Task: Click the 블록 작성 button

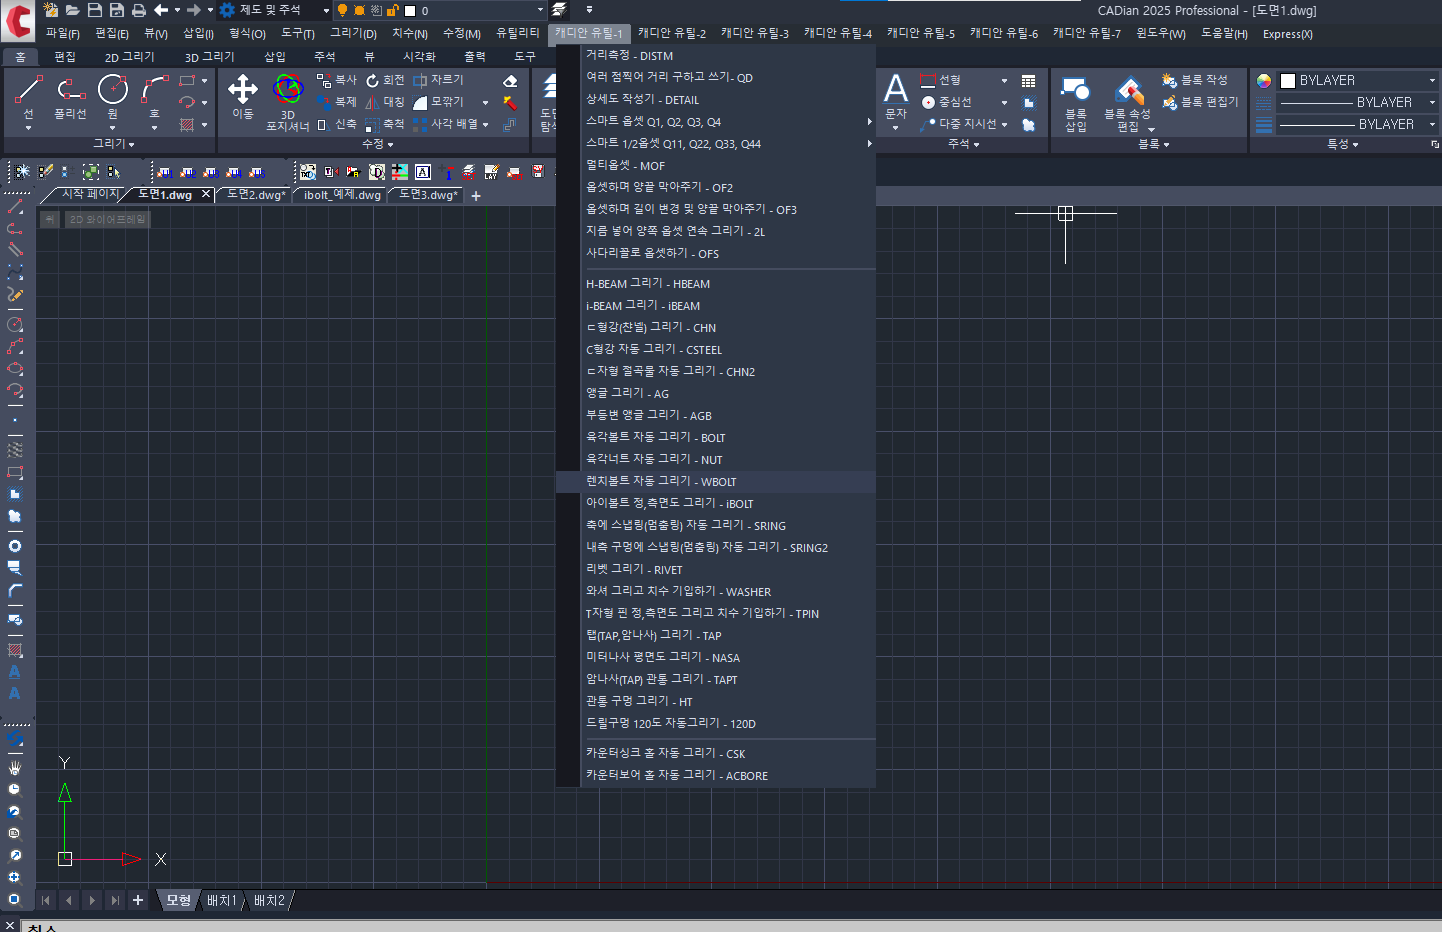Action: (x=1195, y=80)
